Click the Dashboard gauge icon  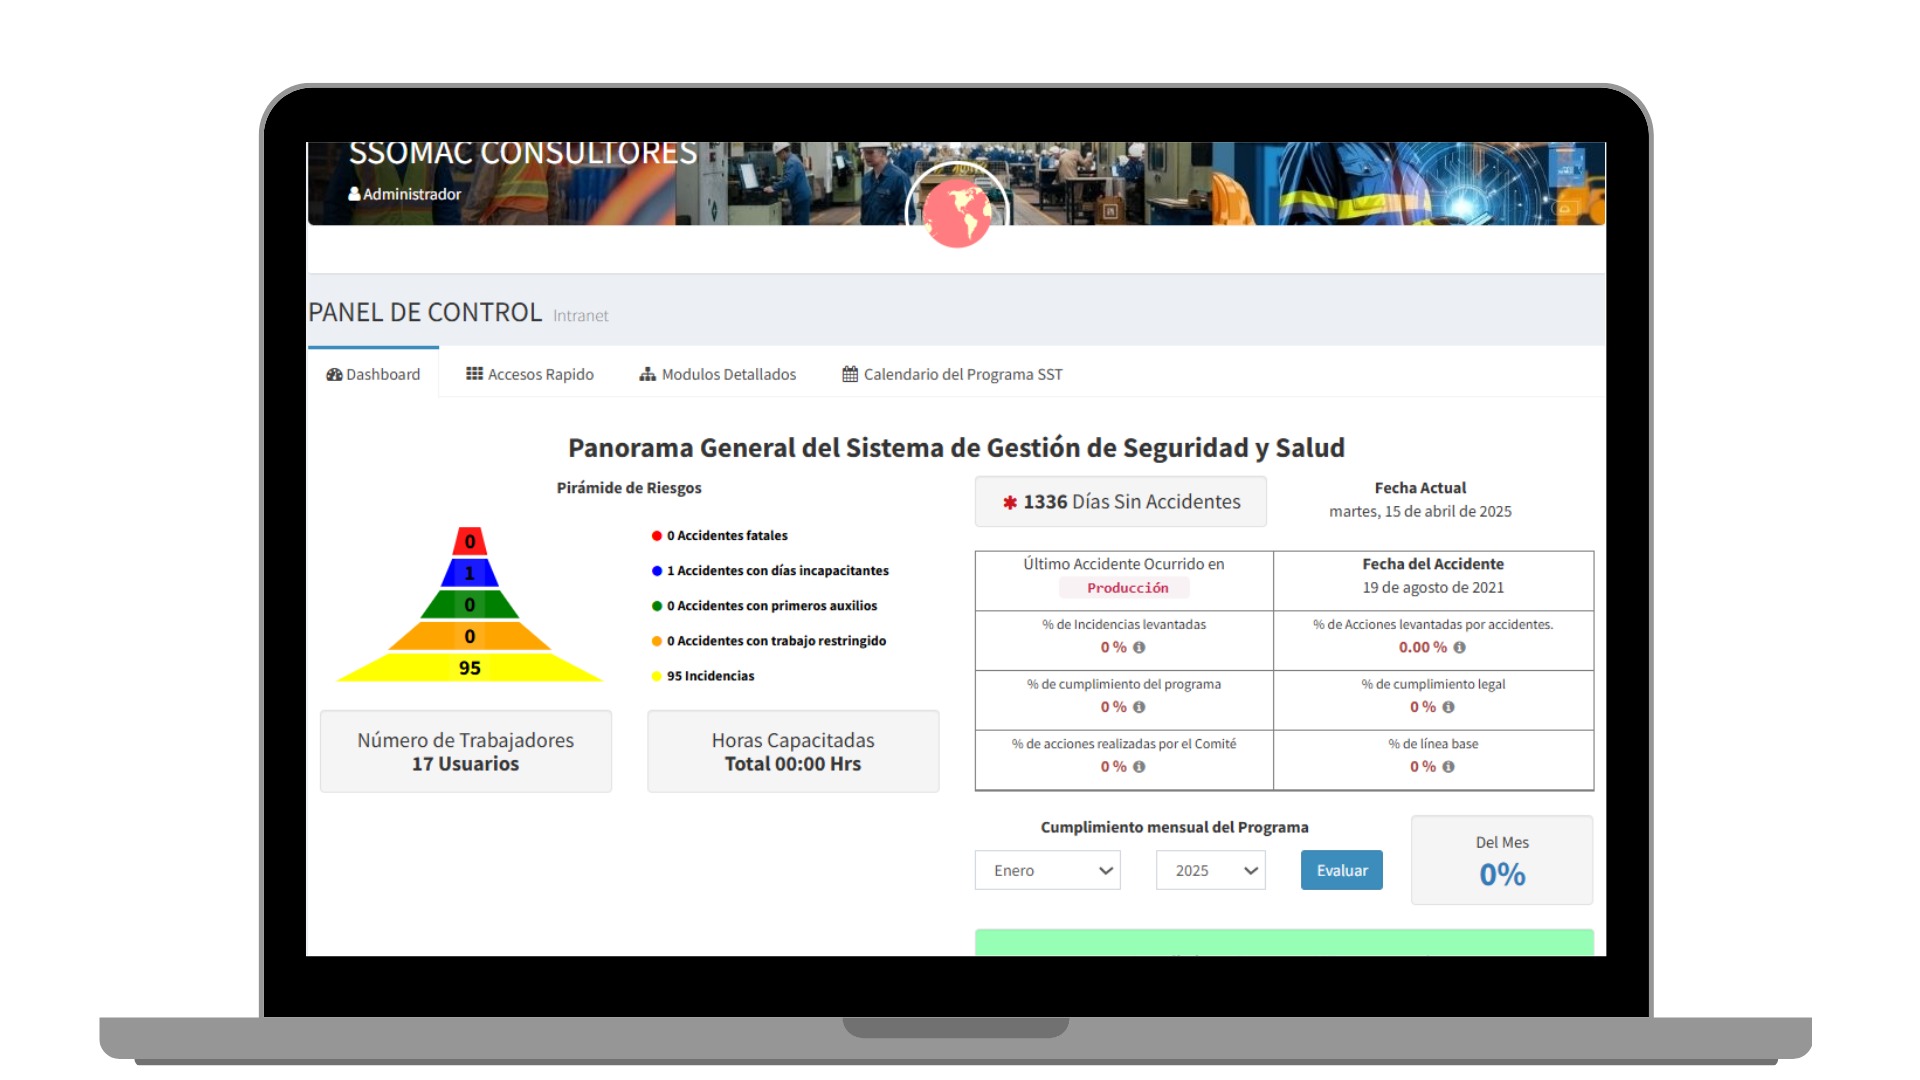[x=335, y=374]
